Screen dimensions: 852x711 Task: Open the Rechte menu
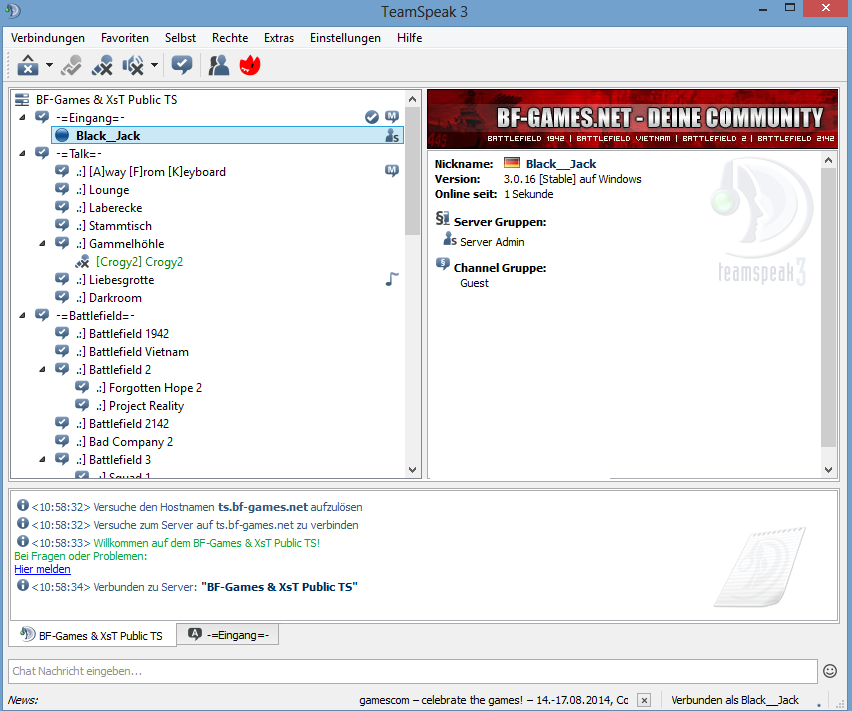pyautogui.click(x=230, y=37)
